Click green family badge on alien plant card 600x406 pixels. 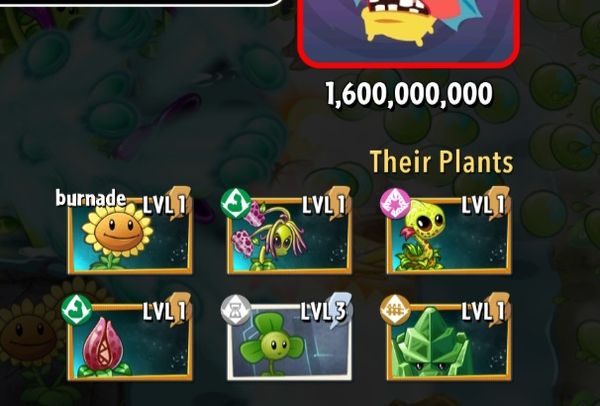pyautogui.click(x=236, y=204)
